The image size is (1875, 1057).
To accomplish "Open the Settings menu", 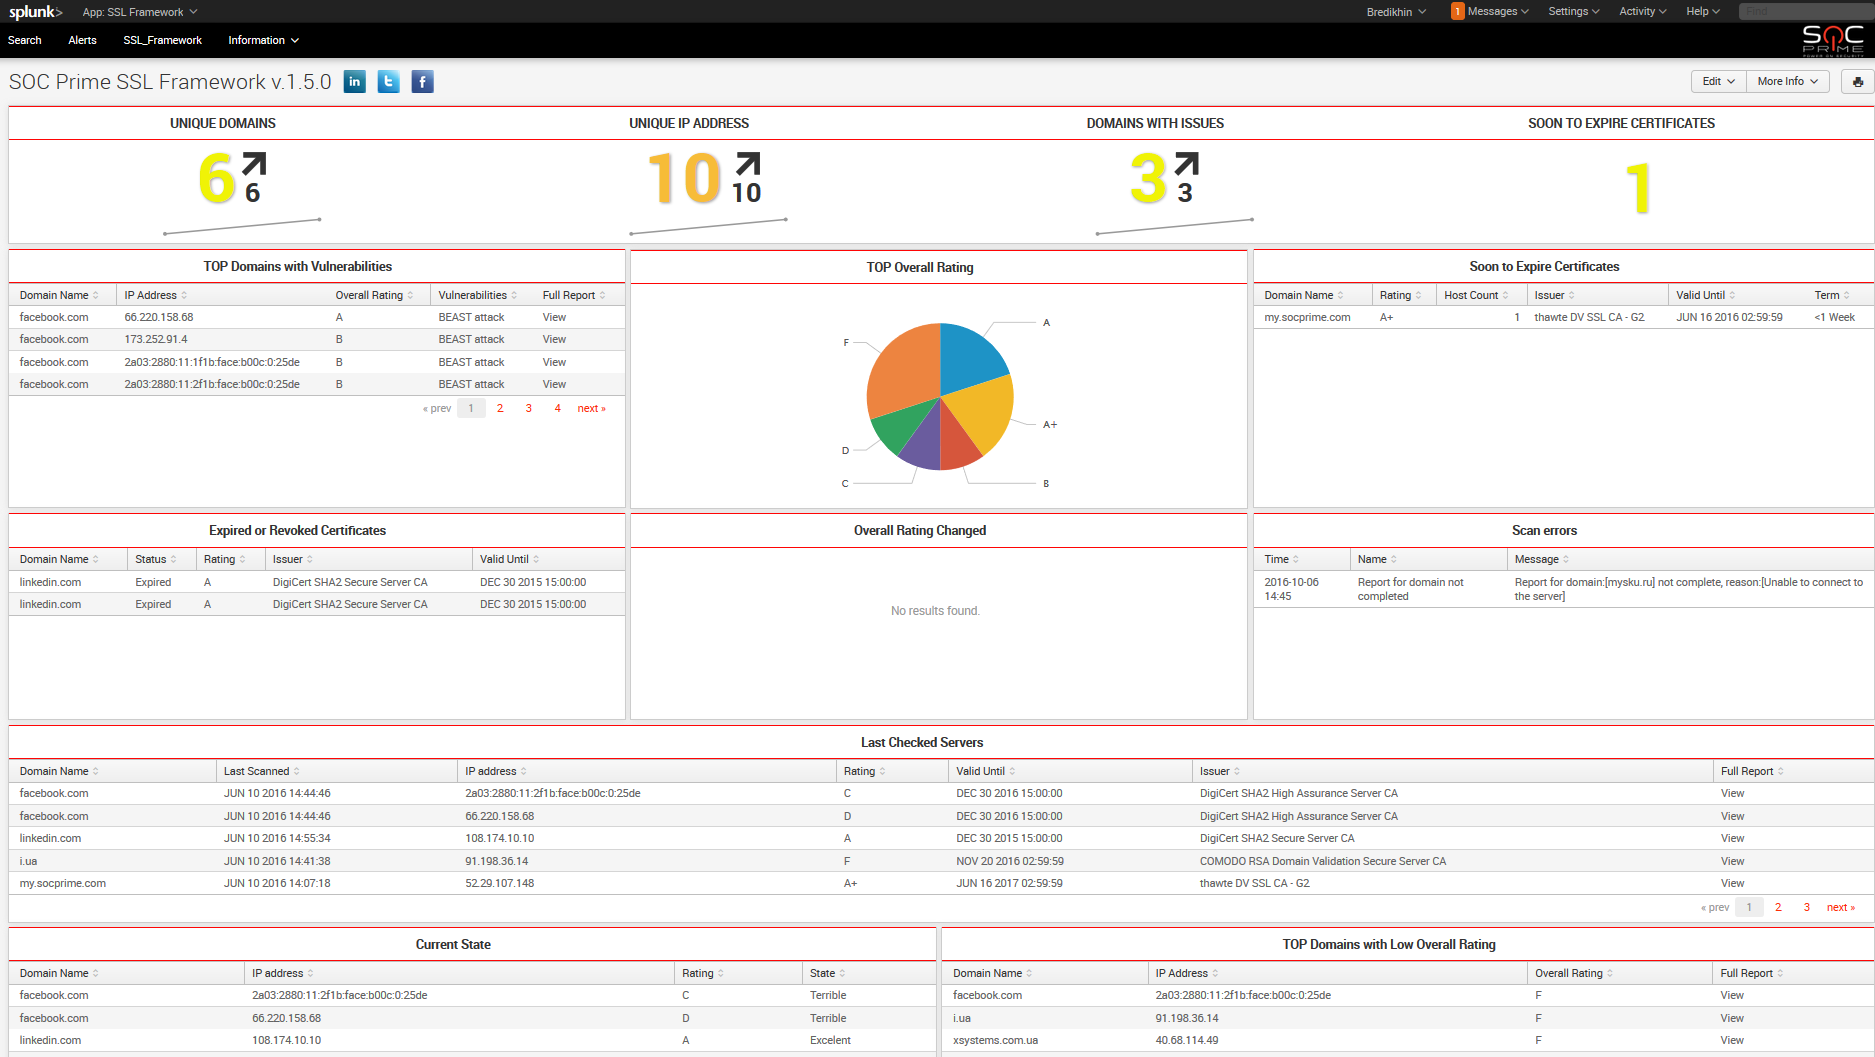I will (1573, 12).
